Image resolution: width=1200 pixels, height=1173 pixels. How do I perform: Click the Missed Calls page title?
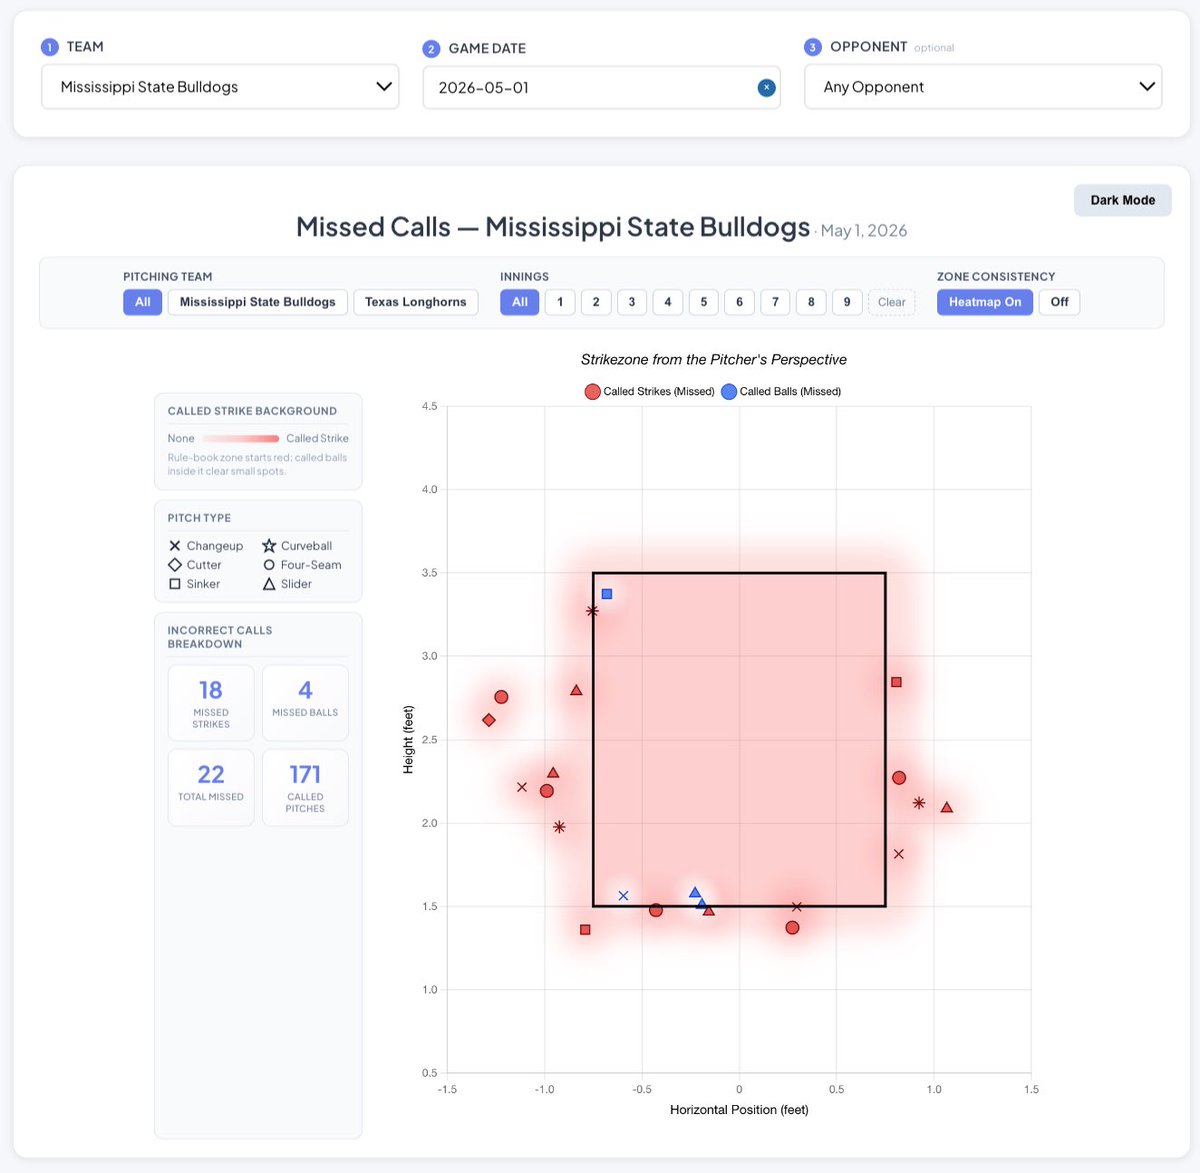pyautogui.click(x=553, y=227)
